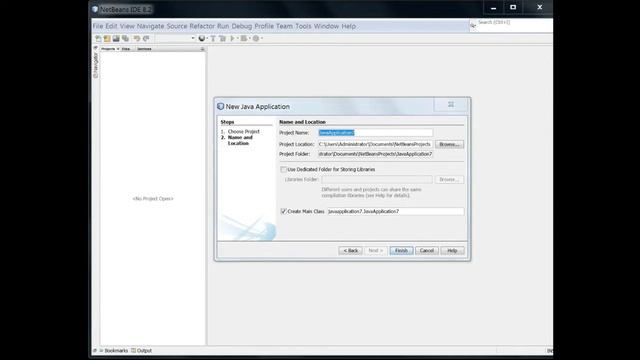Expand the browser globe dropdown arrow

click(207, 38)
